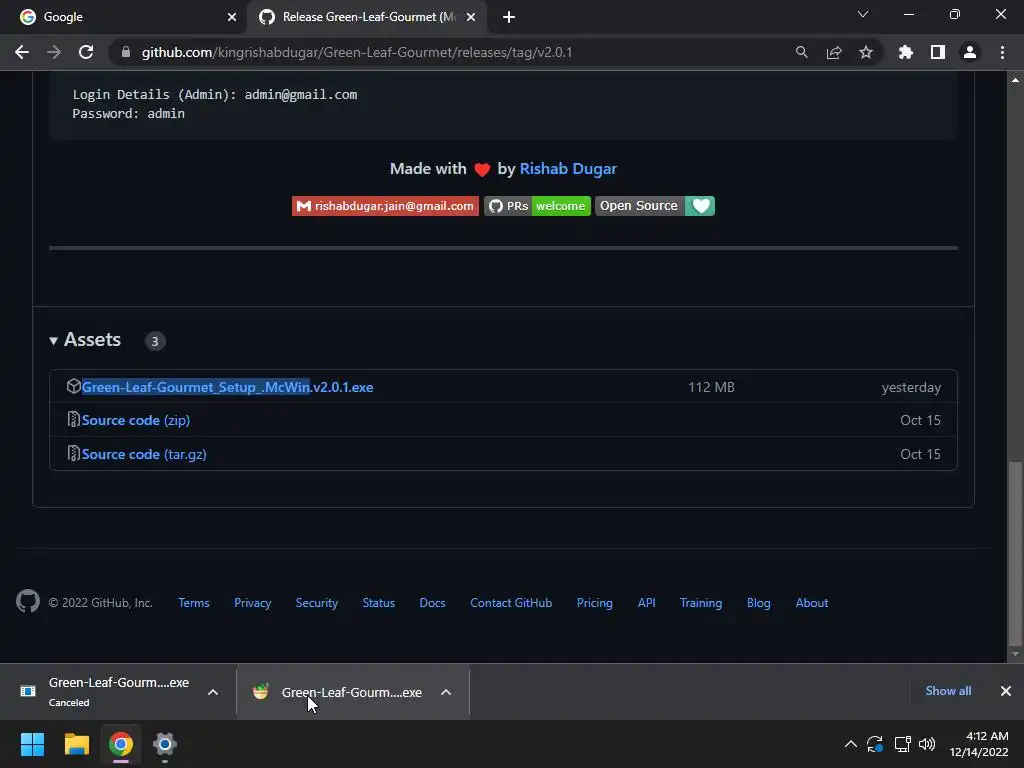Open the About footer link
The width and height of the screenshot is (1024, 768).
tap(812, 603)
